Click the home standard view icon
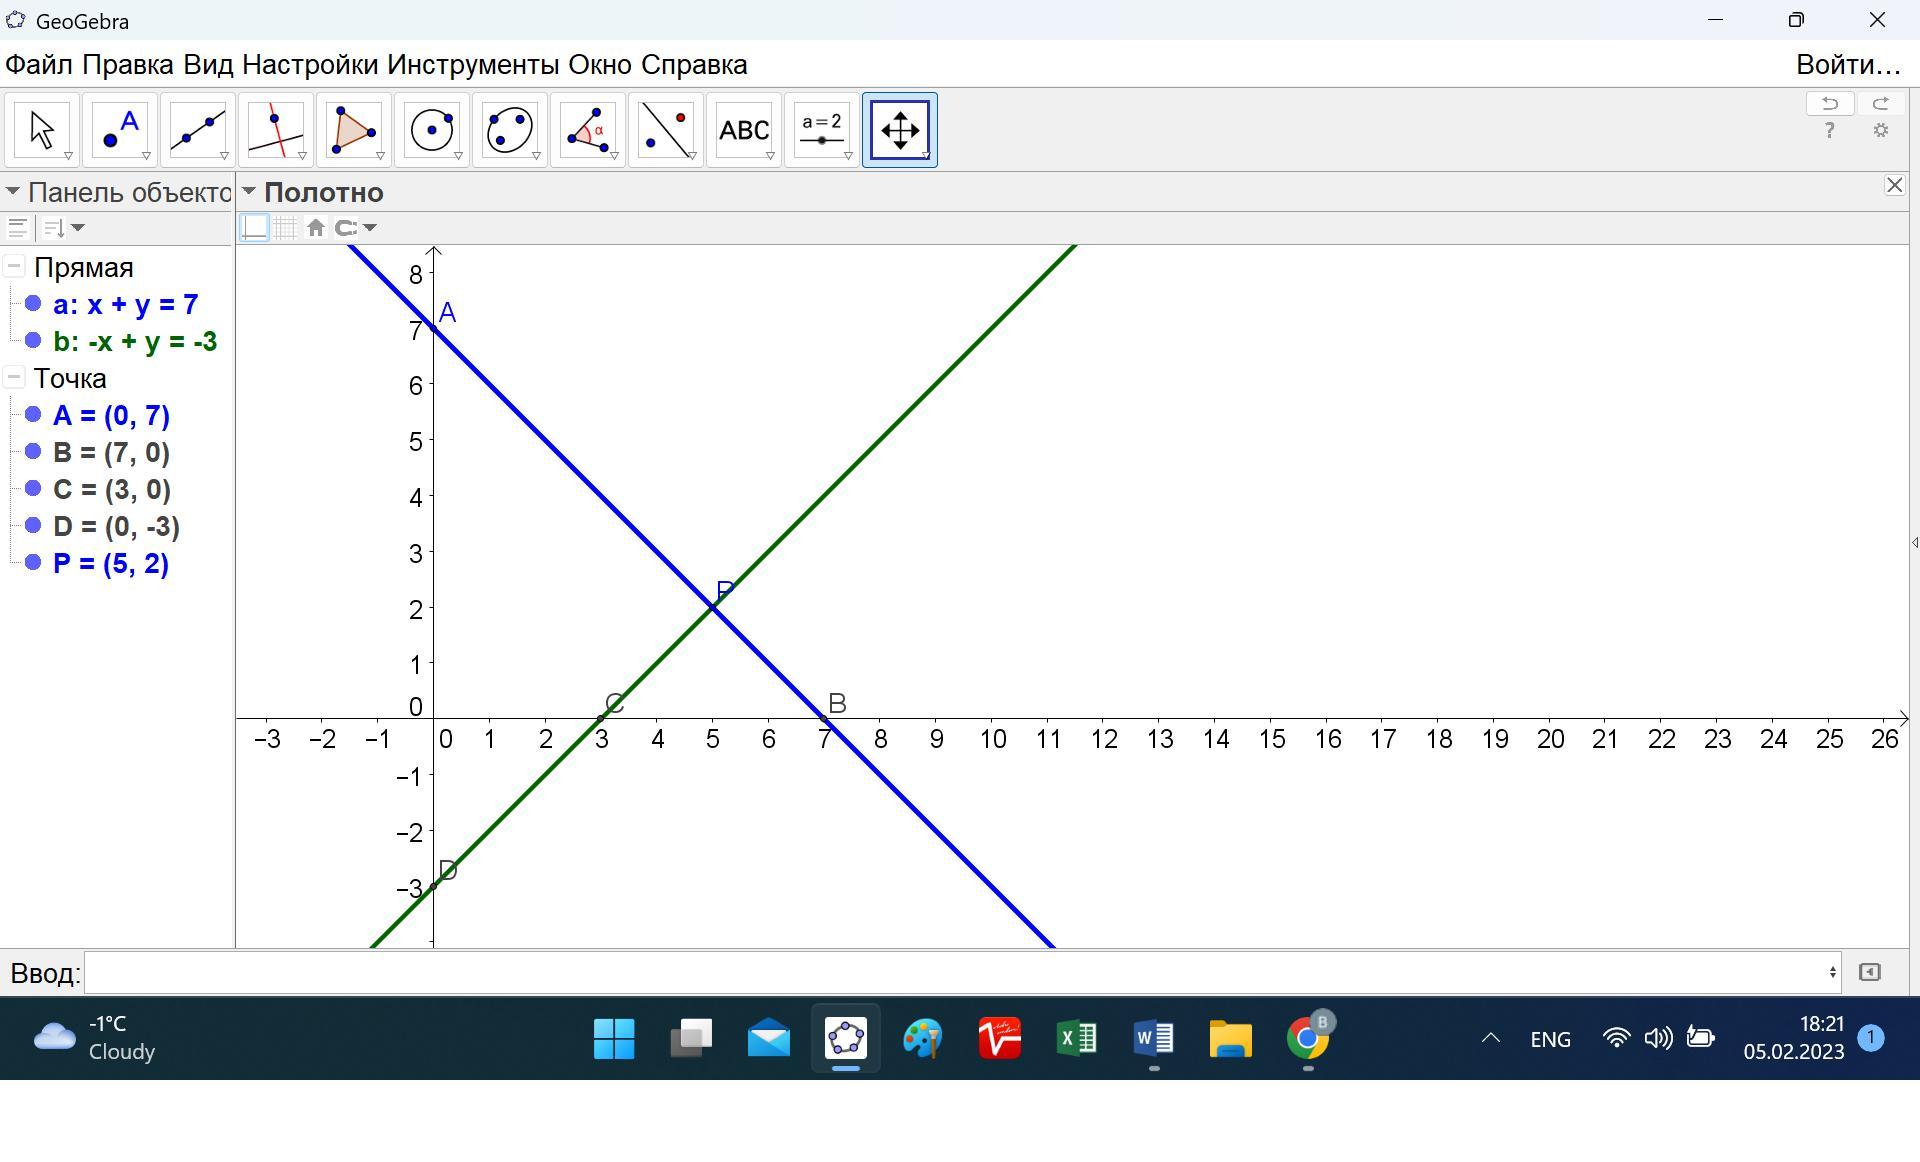1920x1162 pixels. [x=316, y=228]
